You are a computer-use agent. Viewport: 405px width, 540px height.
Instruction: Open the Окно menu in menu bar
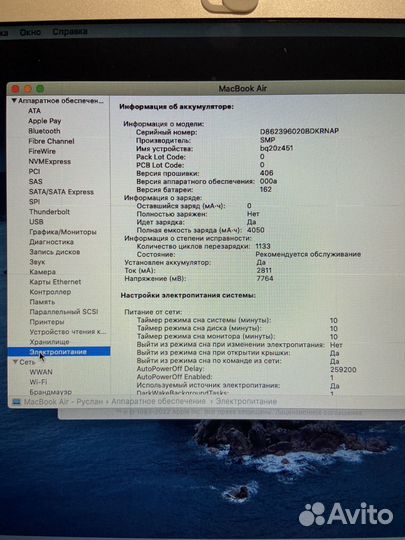point(30,32)
